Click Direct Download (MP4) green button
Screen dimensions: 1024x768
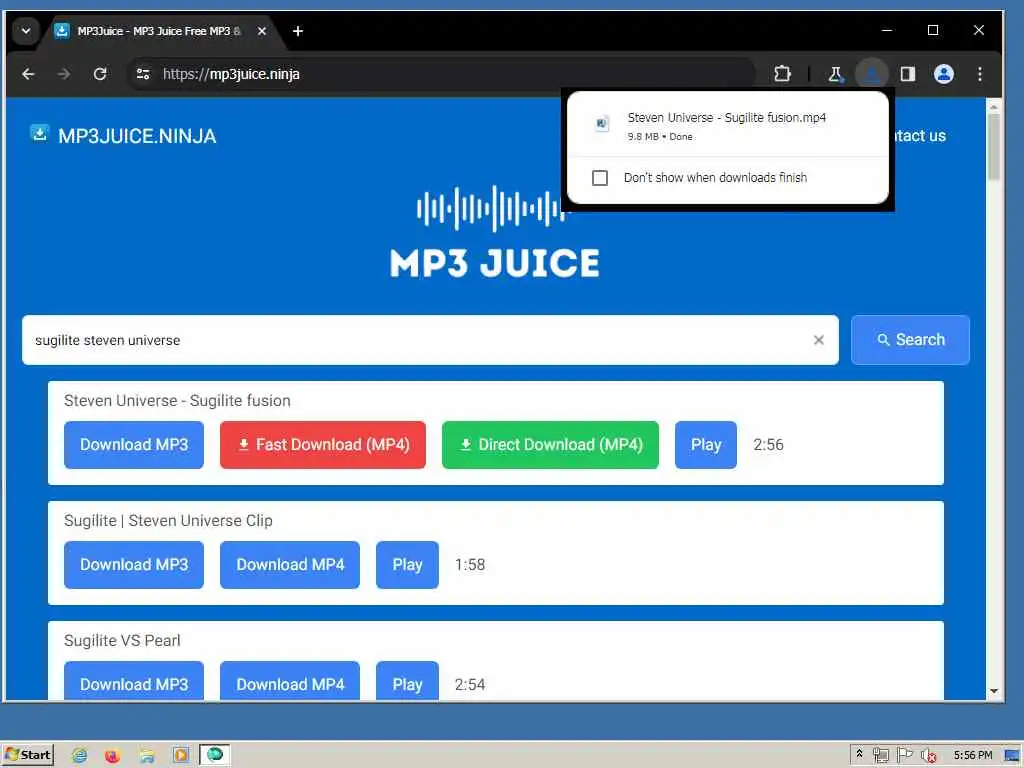pyautogui.click(x=550, y=445)
